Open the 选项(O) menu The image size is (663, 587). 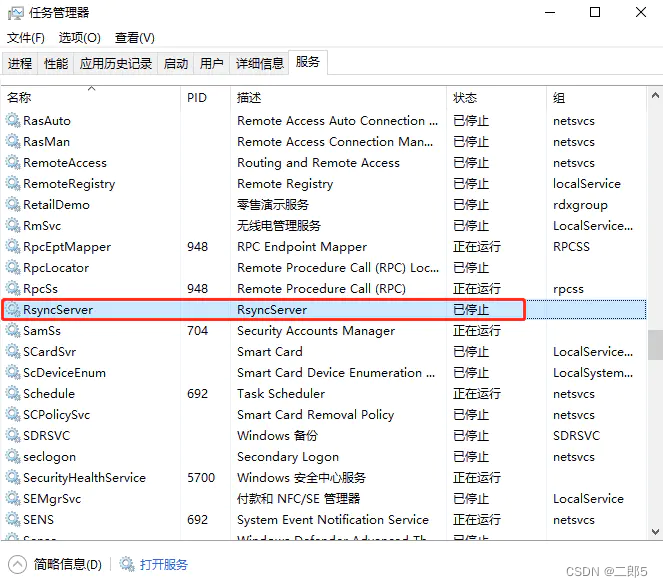point(79,38)
